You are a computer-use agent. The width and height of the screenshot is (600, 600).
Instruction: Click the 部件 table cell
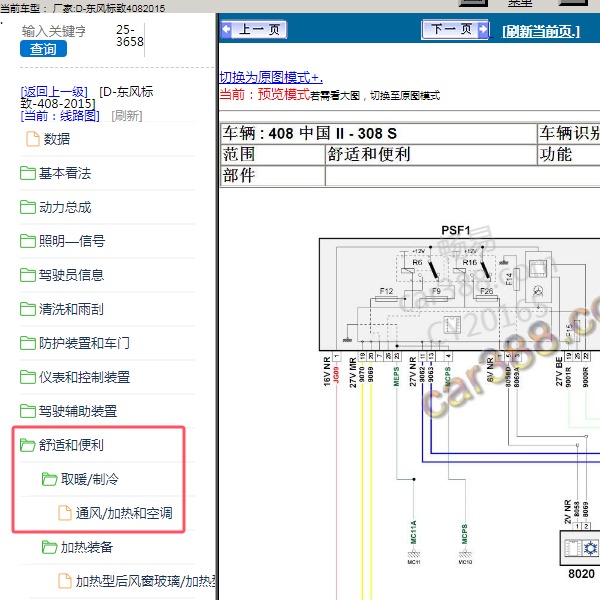(x=272, y=176)
